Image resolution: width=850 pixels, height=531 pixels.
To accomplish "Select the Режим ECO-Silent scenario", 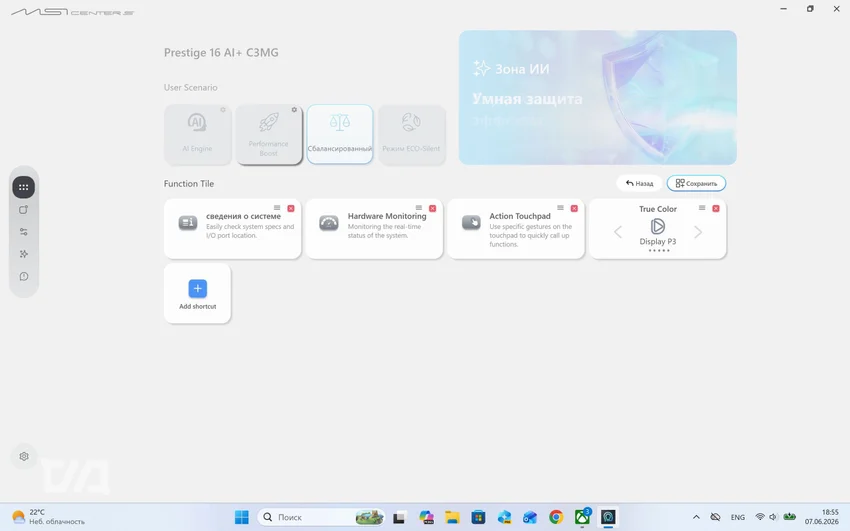I will coord(411,134).
